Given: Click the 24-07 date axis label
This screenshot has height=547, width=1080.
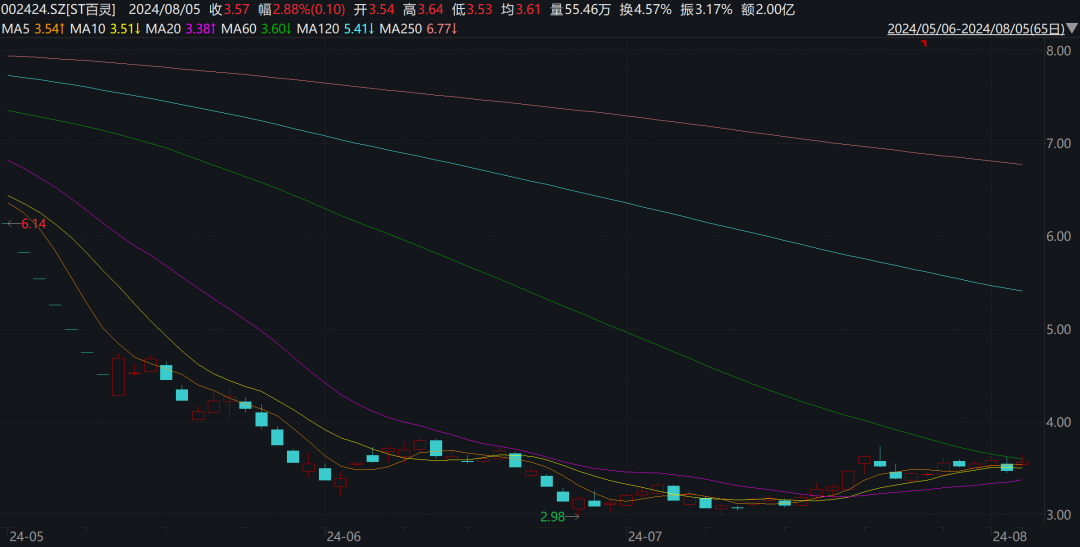Looking at the screenshot, I should pos(645,535).
